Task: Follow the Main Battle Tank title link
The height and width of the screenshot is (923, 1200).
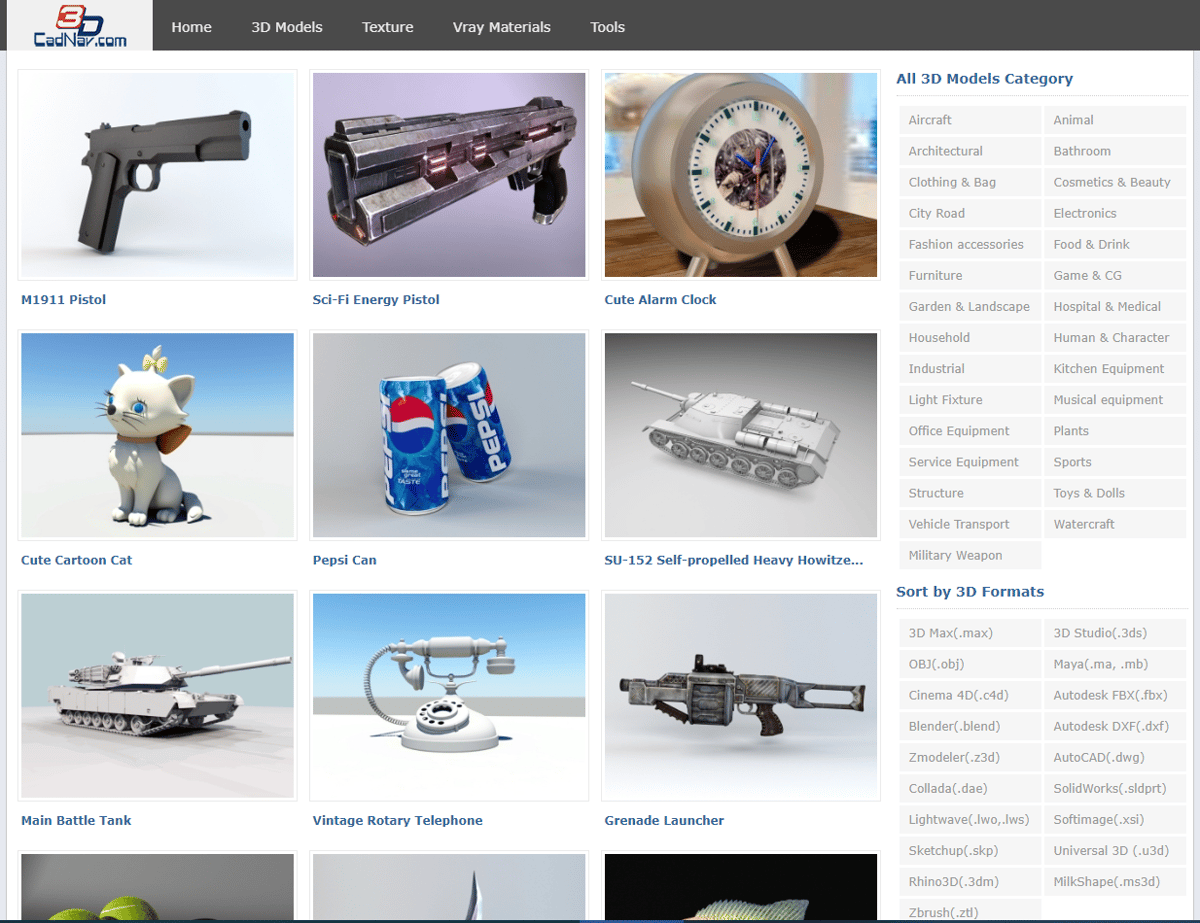Action: coord(76,821)
